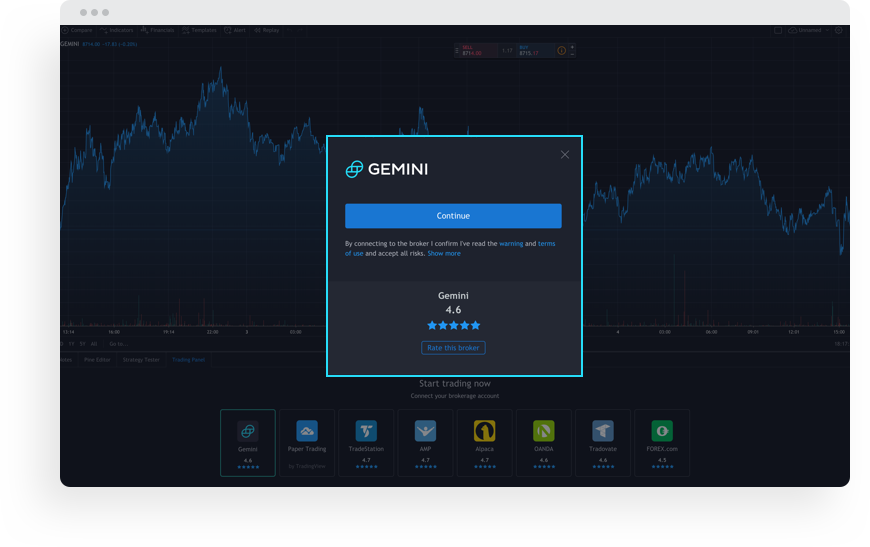Switch to the Pine Editor tab

click(x=97, y=359)
